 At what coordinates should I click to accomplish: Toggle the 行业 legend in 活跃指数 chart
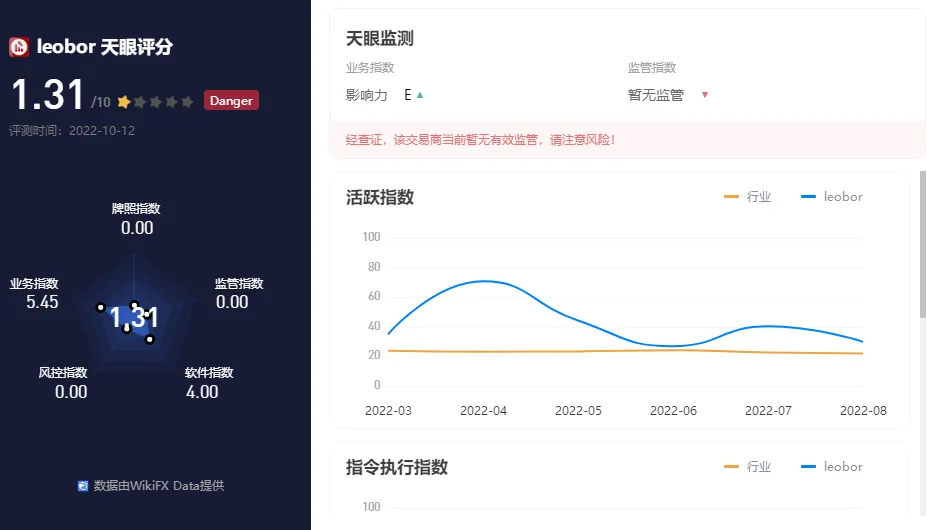tap(747, 196)
